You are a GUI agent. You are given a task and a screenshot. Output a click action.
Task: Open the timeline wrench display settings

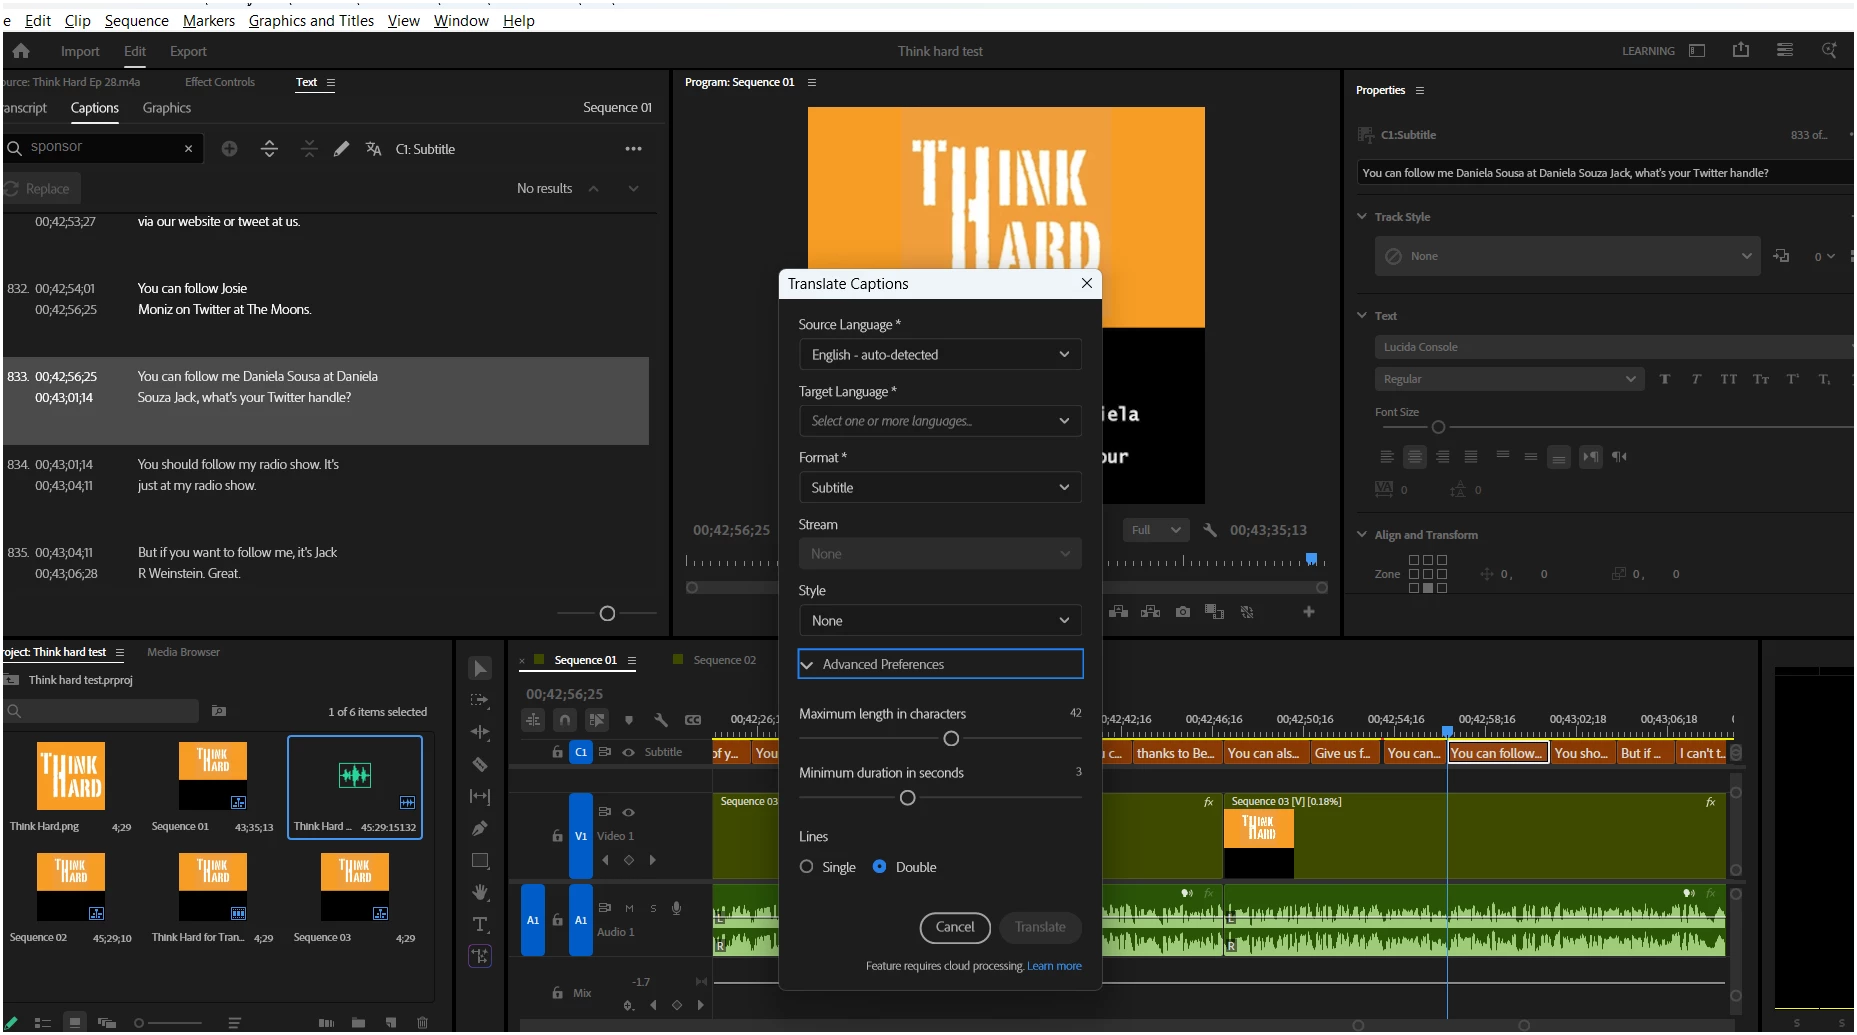click(x=660, y=720)
